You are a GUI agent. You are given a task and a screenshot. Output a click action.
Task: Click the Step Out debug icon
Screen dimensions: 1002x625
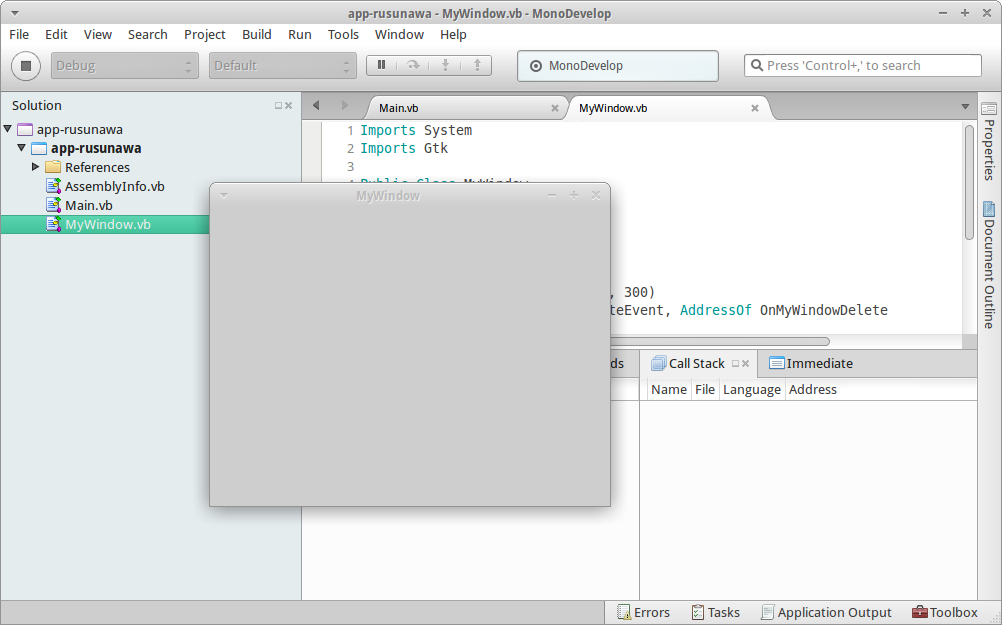click(x=477, y=65)
